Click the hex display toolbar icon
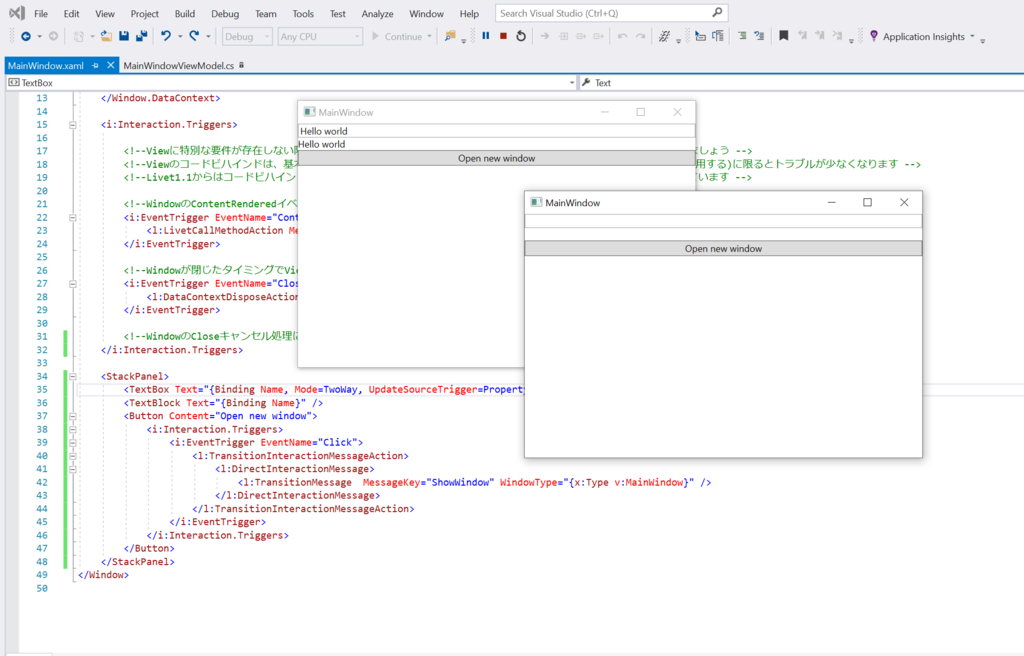Screen dimensions: 1024x656 coord(664,37)
